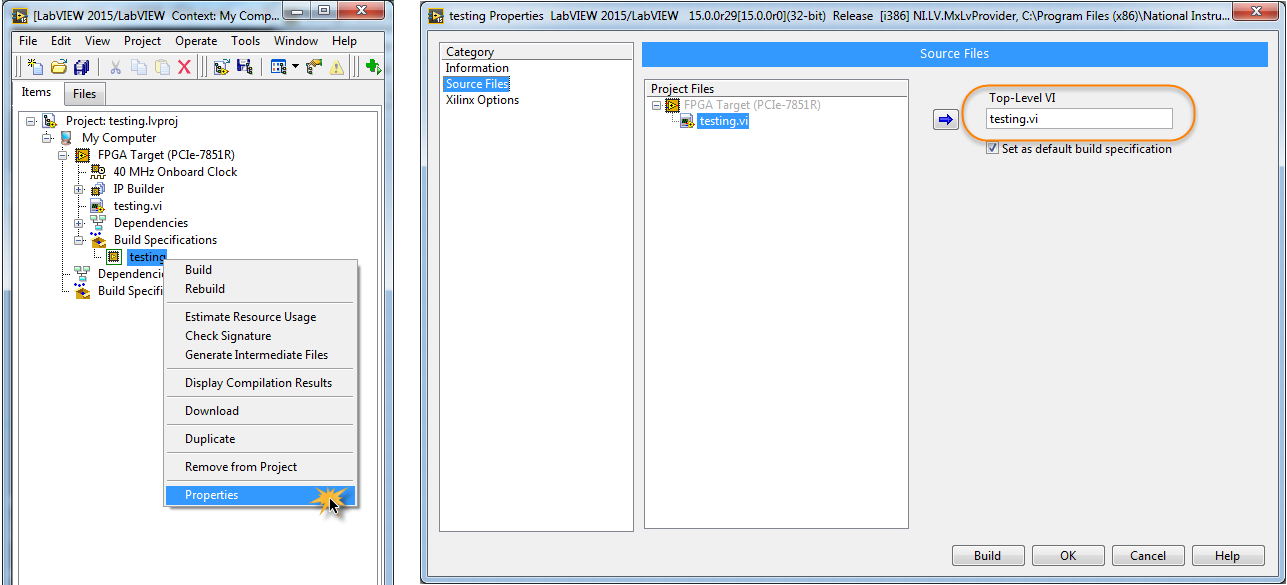Viewport: 1287px width, 585px height.
Task: Click the blue arrow to set Top-Level VI
Action: tap(946, 120)
